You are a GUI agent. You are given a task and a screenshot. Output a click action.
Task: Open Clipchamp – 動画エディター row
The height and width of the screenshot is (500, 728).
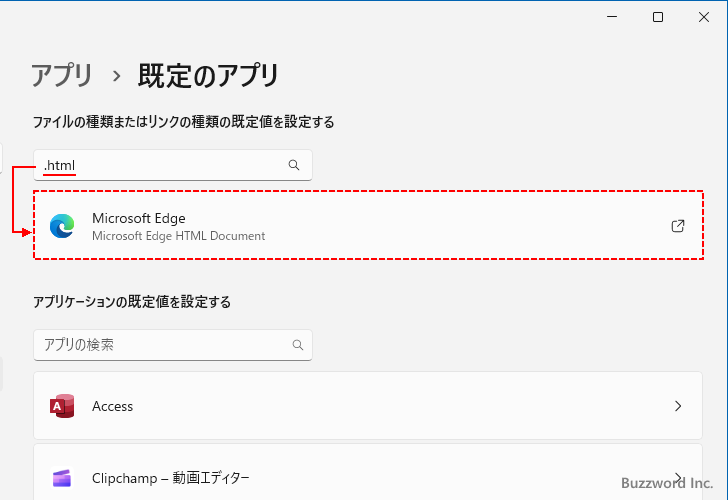[x=368, y=472]
